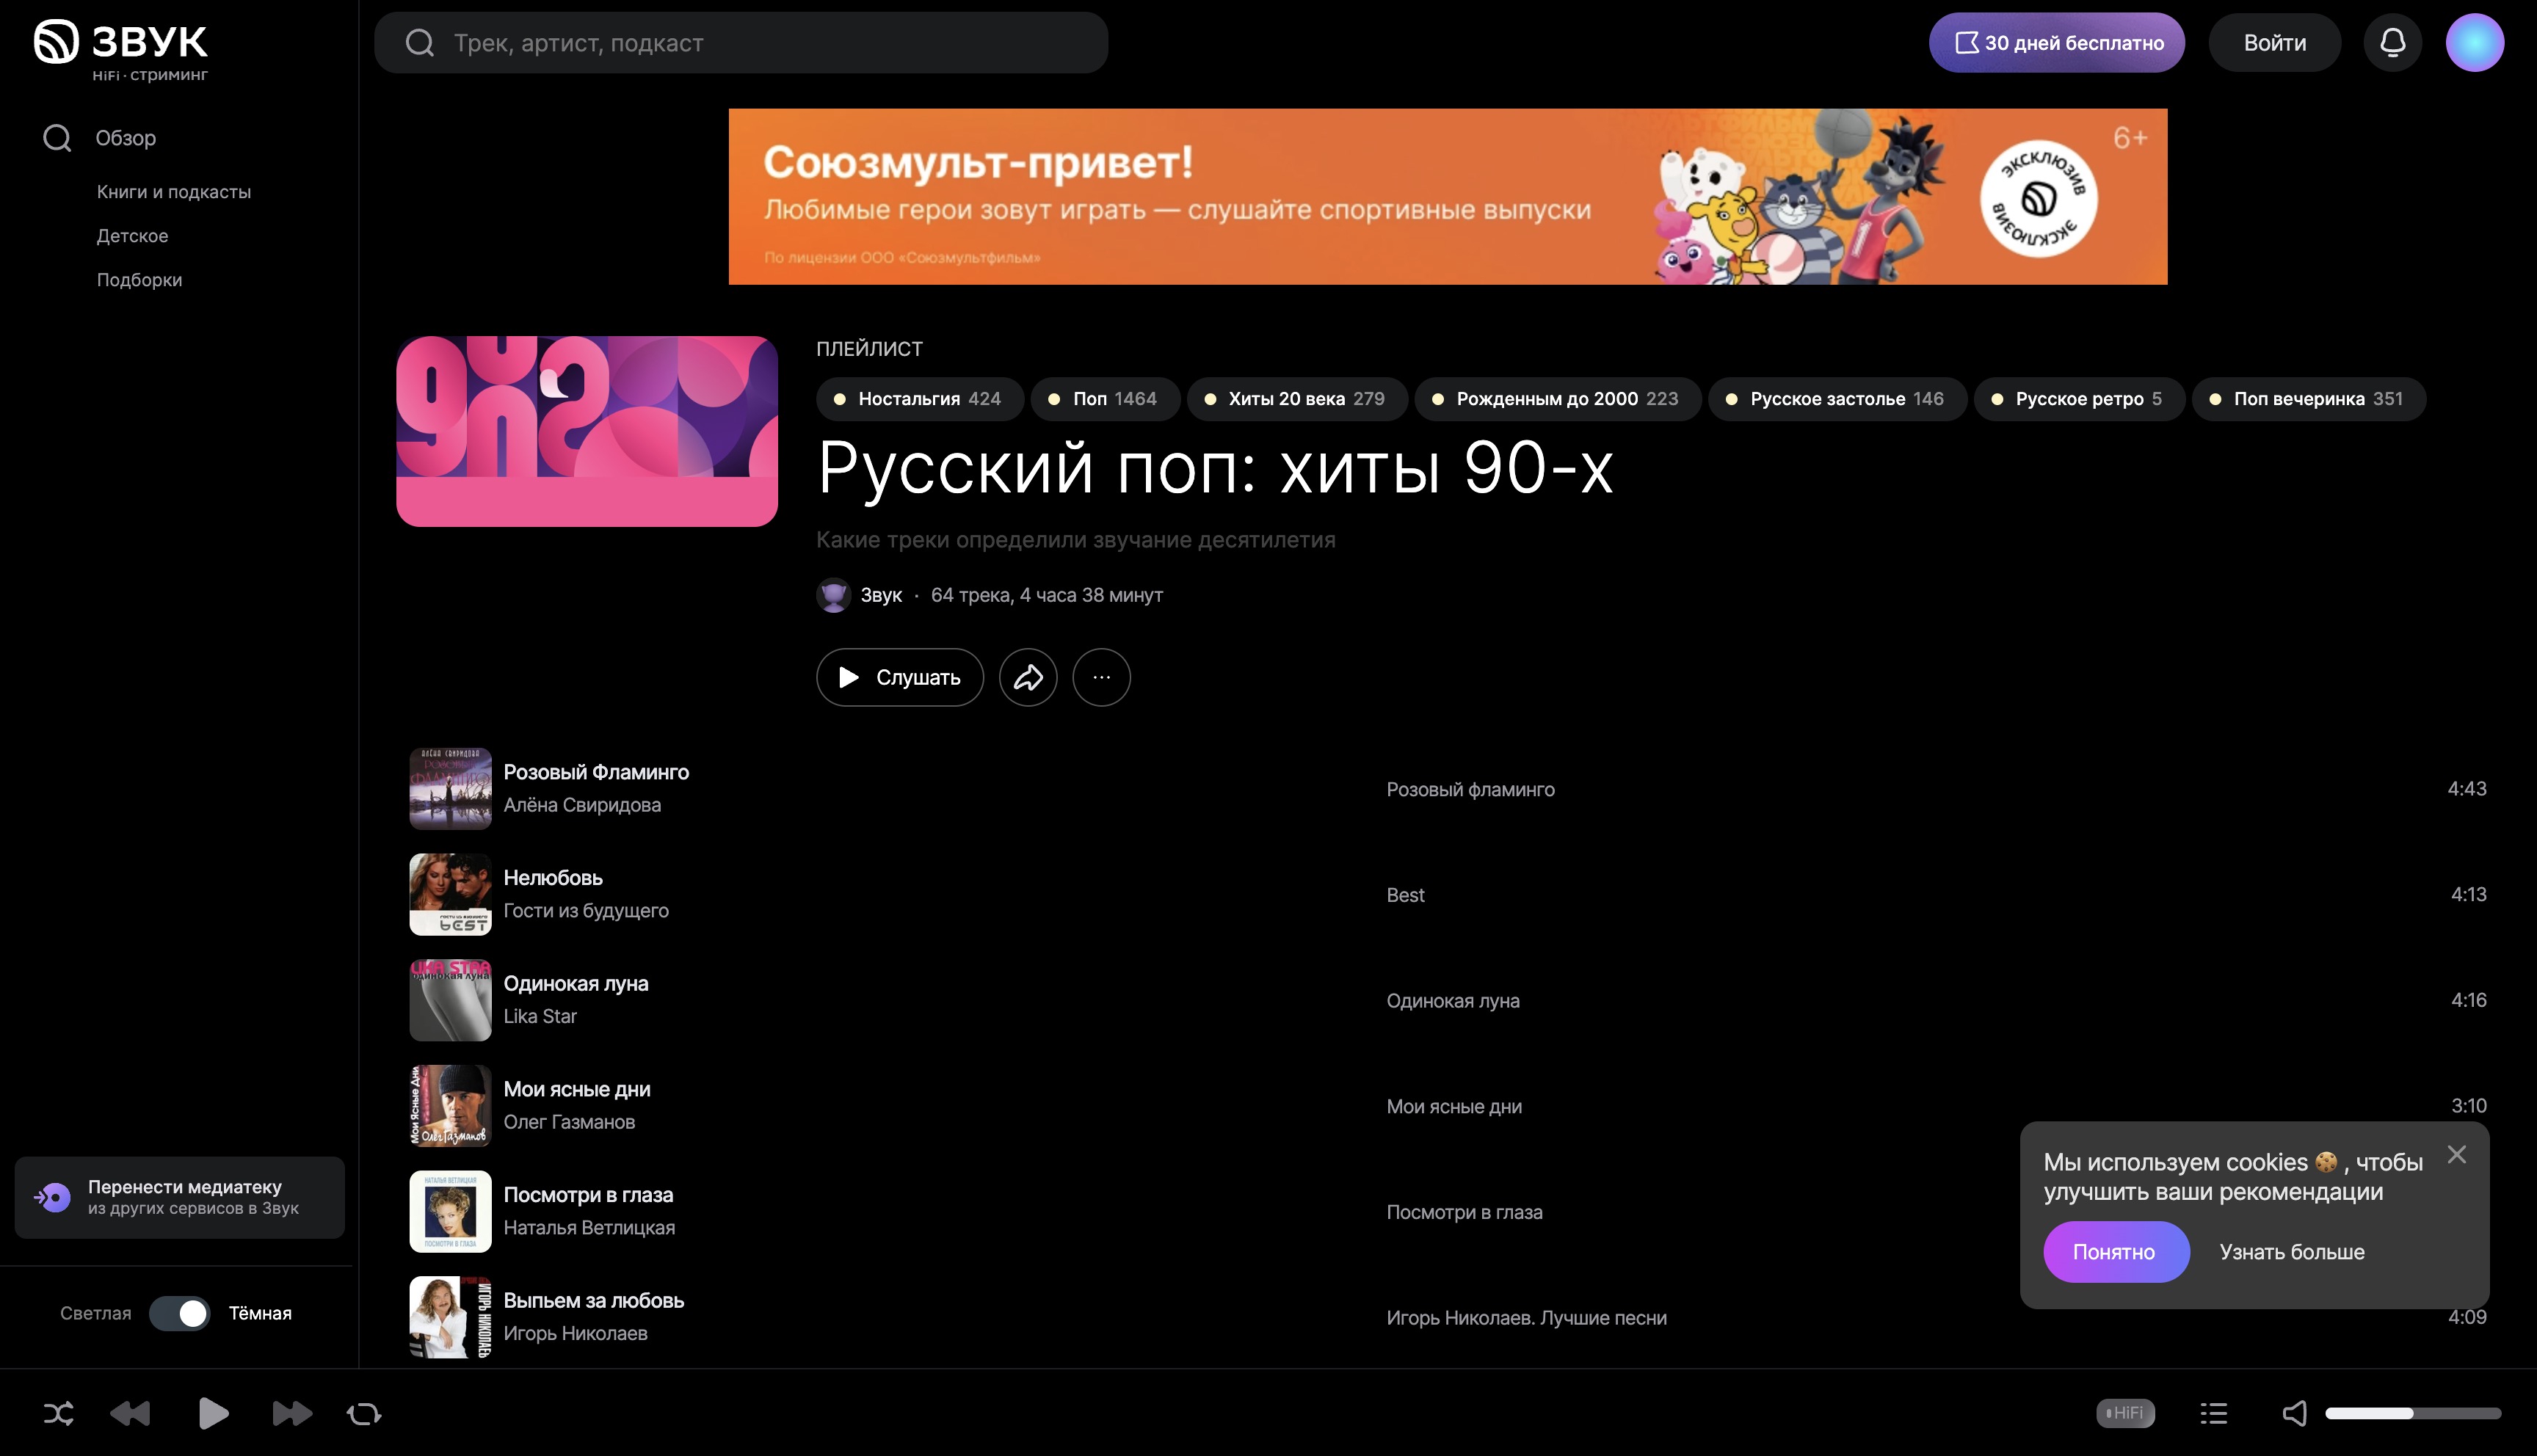Skip to the previous track

click(x=130, y=1413)
